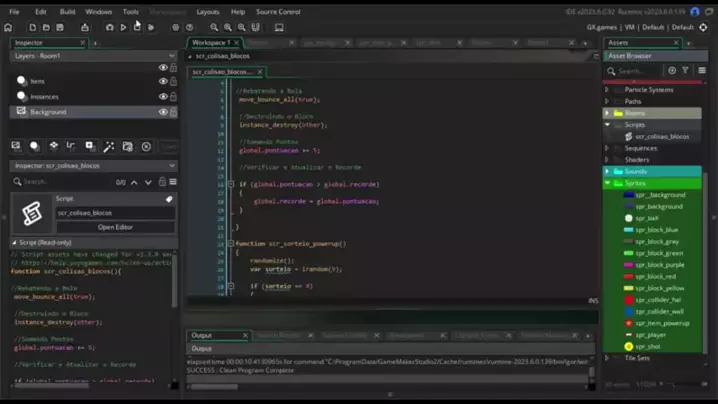Image resolution: width=718 pixels, height=404 pixels.
Task: Click the Zoom Out magnifier icon
Action: (x=214, y=27)
